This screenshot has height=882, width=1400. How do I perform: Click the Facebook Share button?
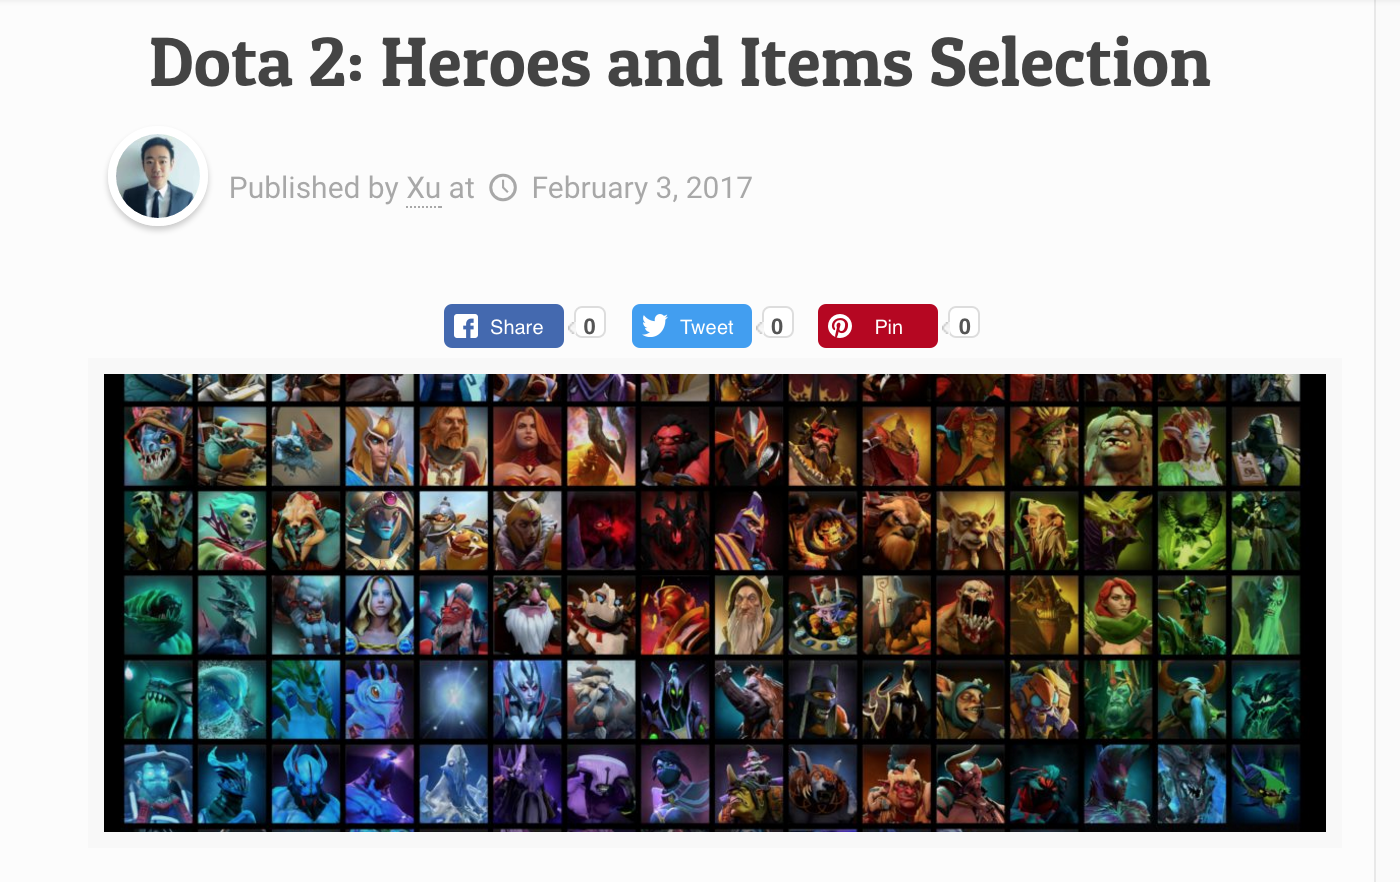pyautogui.click(x=504, y=326)
